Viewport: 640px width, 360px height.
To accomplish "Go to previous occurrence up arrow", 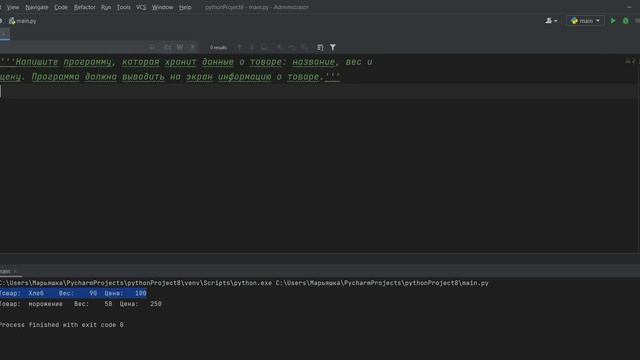I will pos(240,47).
